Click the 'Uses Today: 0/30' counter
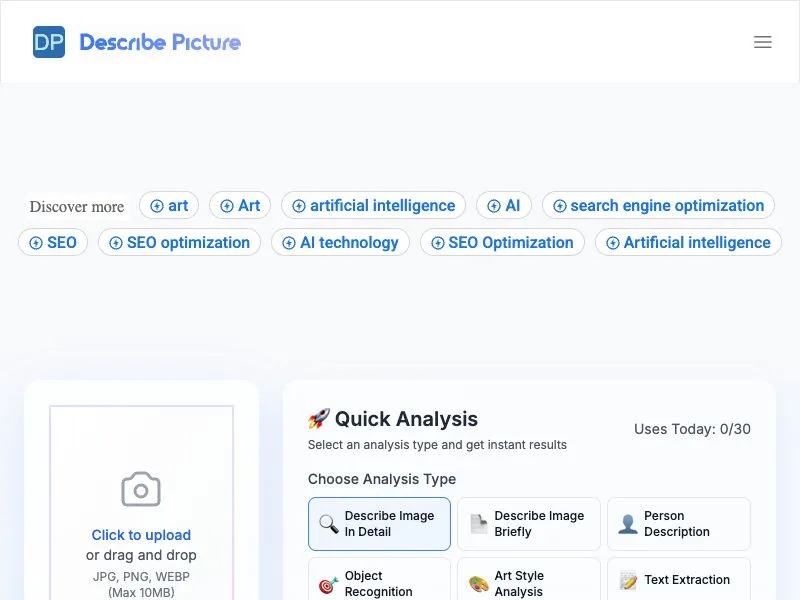Viewport: 800px width, 600px height. [692, 429]
